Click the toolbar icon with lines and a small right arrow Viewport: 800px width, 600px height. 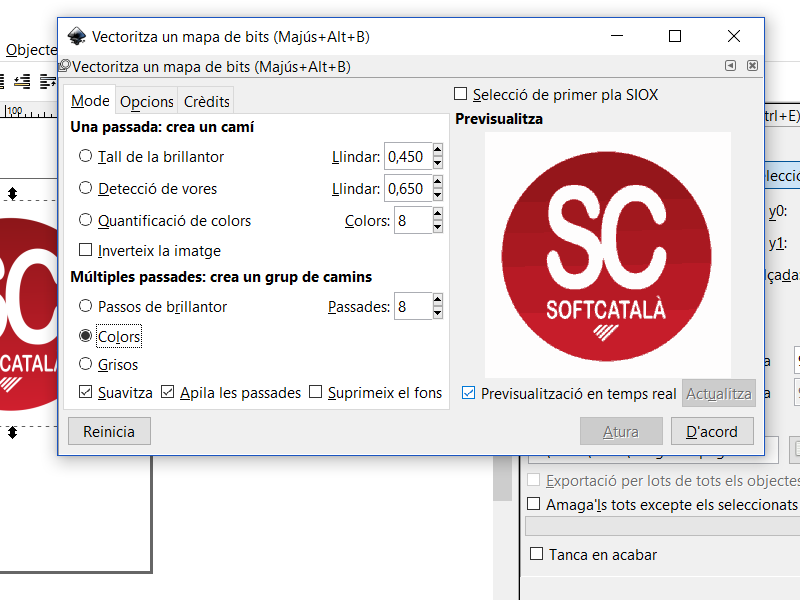point(47,81)
